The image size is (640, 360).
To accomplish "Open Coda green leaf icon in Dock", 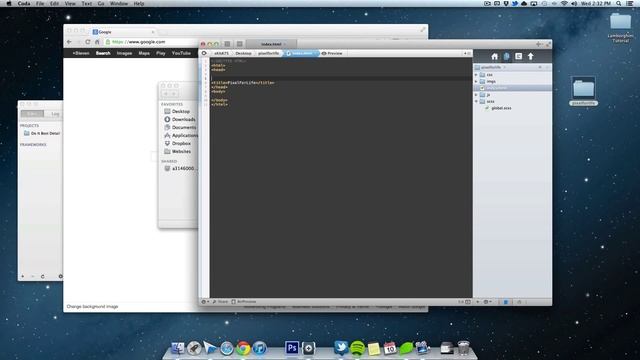I will (406, 348).
